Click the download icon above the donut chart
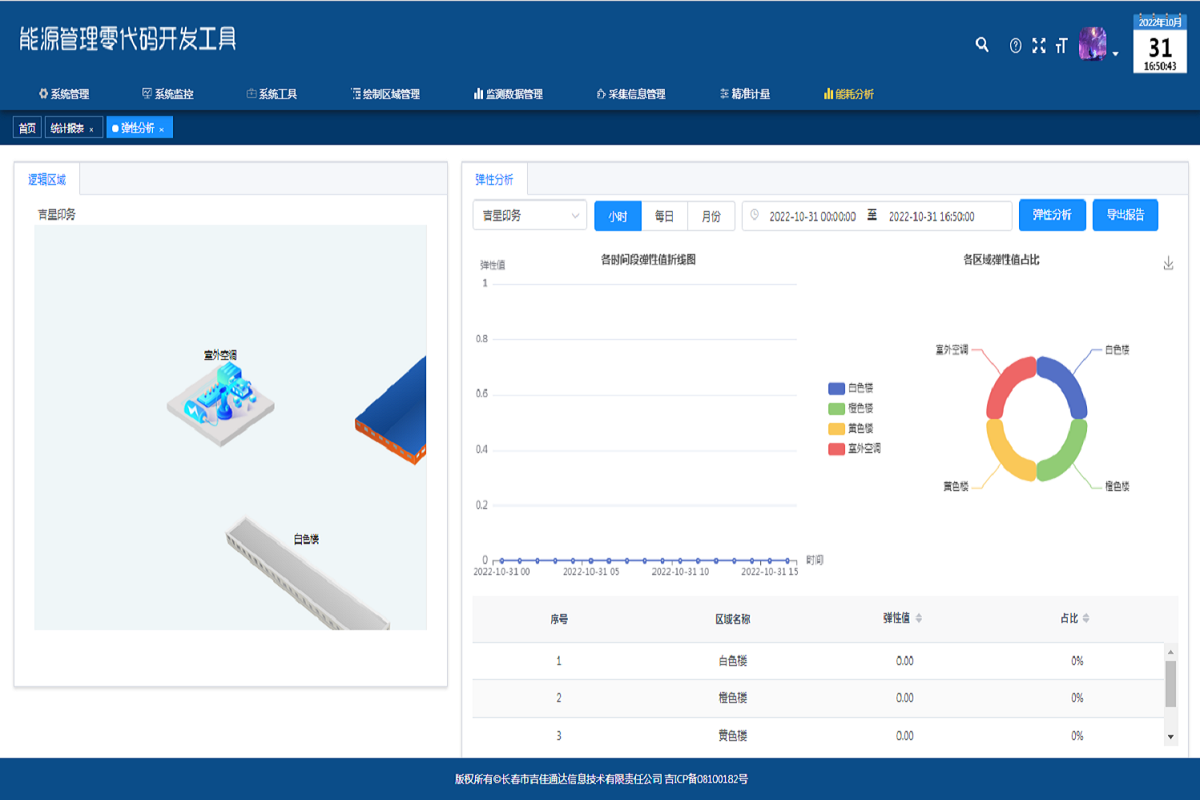 coord(1167,263)
